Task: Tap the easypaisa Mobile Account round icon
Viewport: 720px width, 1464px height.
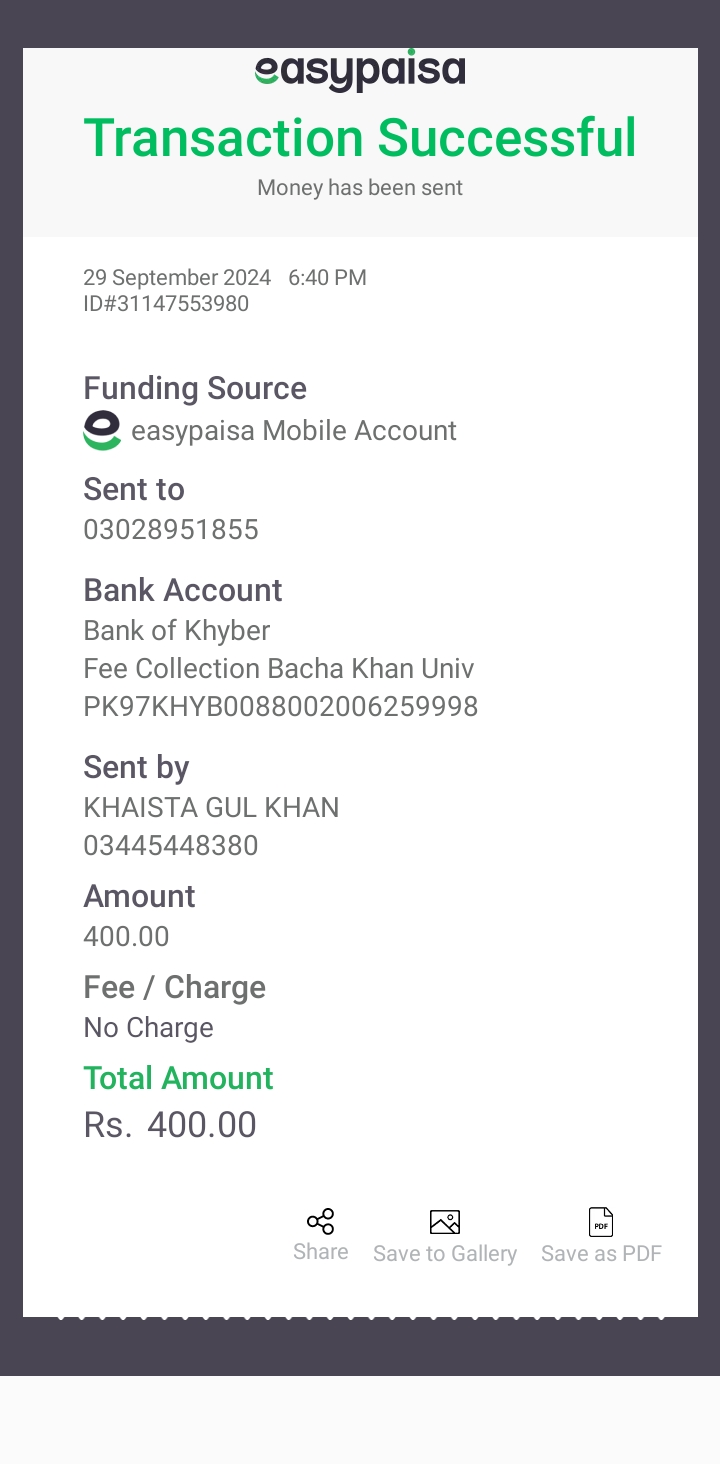Action: (102, 430)
